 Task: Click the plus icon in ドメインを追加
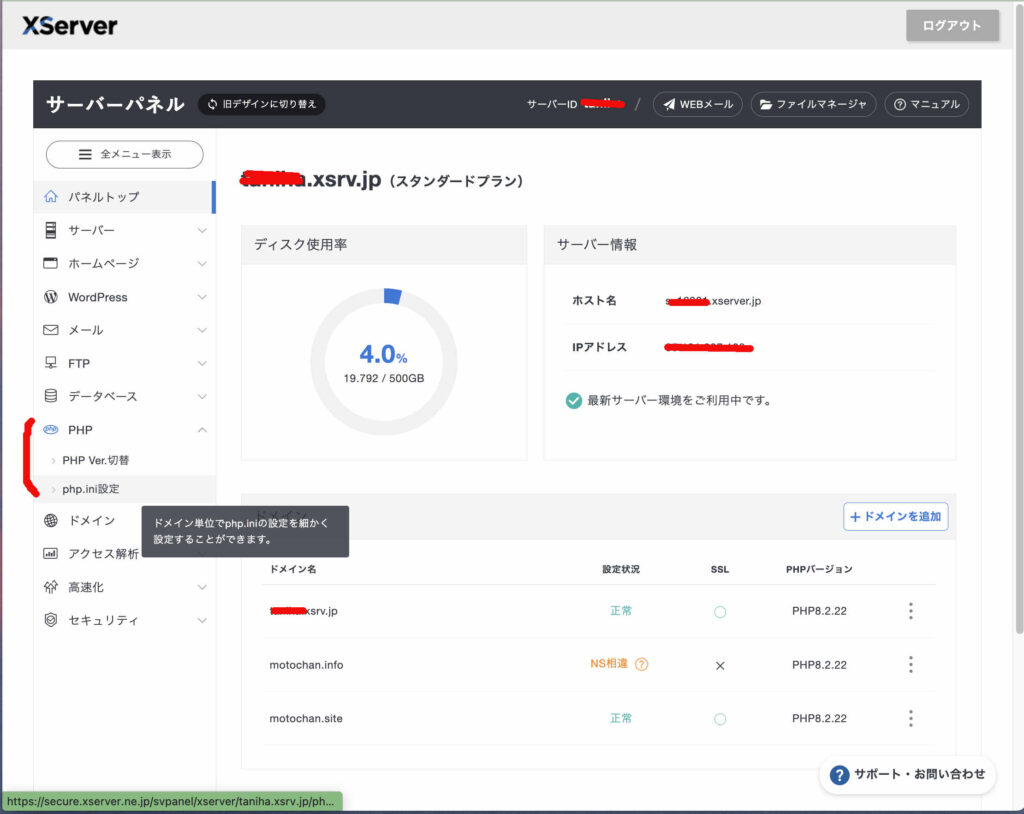pos(855,517)
